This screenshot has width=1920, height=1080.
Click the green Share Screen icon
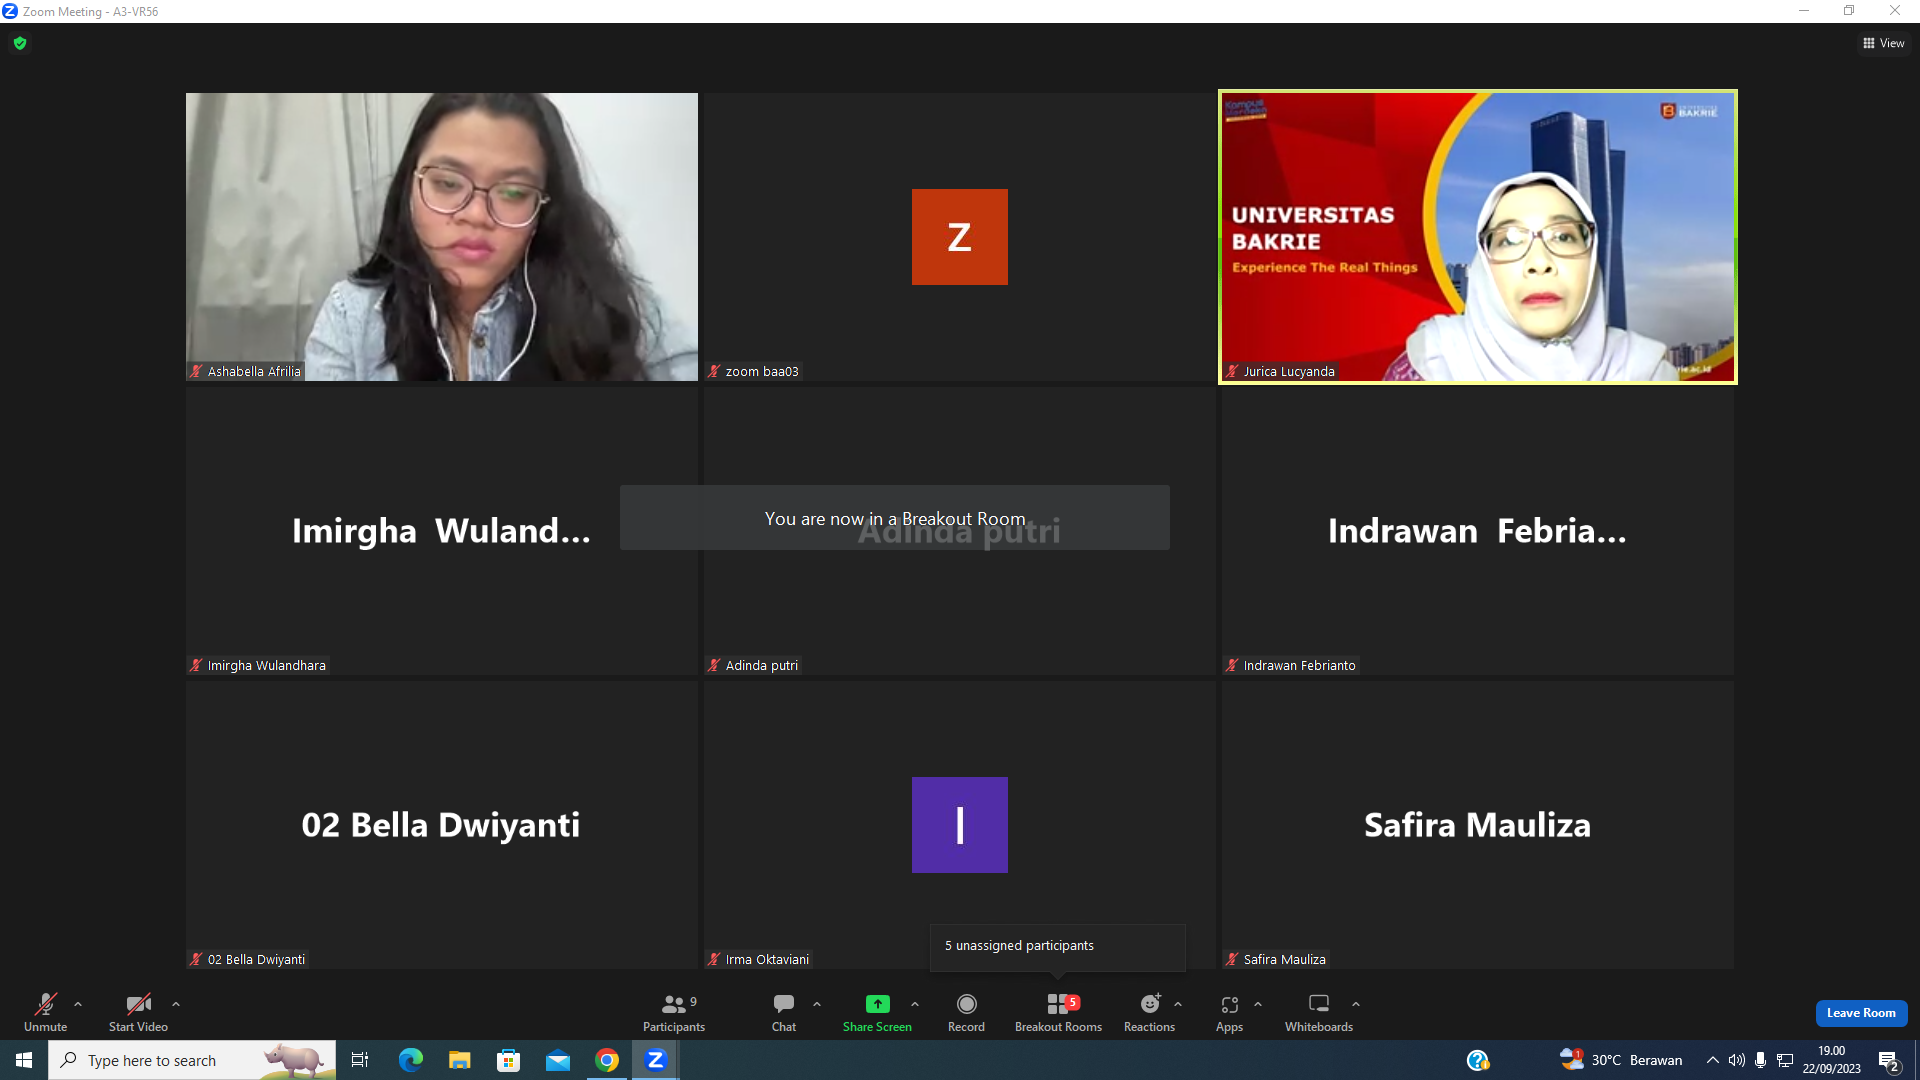[x=877, y=1004]
